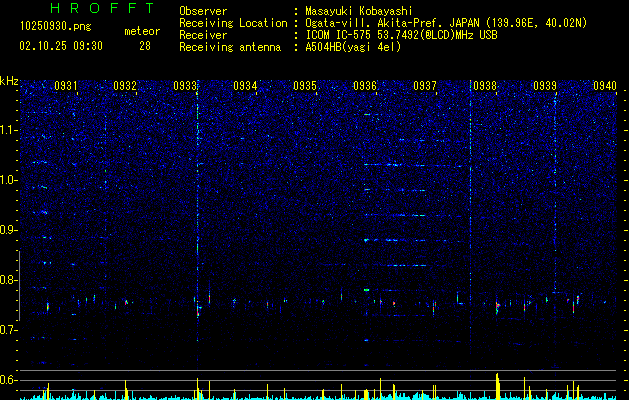Screen dimensions: 629x400
Task: Click the tallest yellow peak near 0938
Action: (x=497, y=386)
